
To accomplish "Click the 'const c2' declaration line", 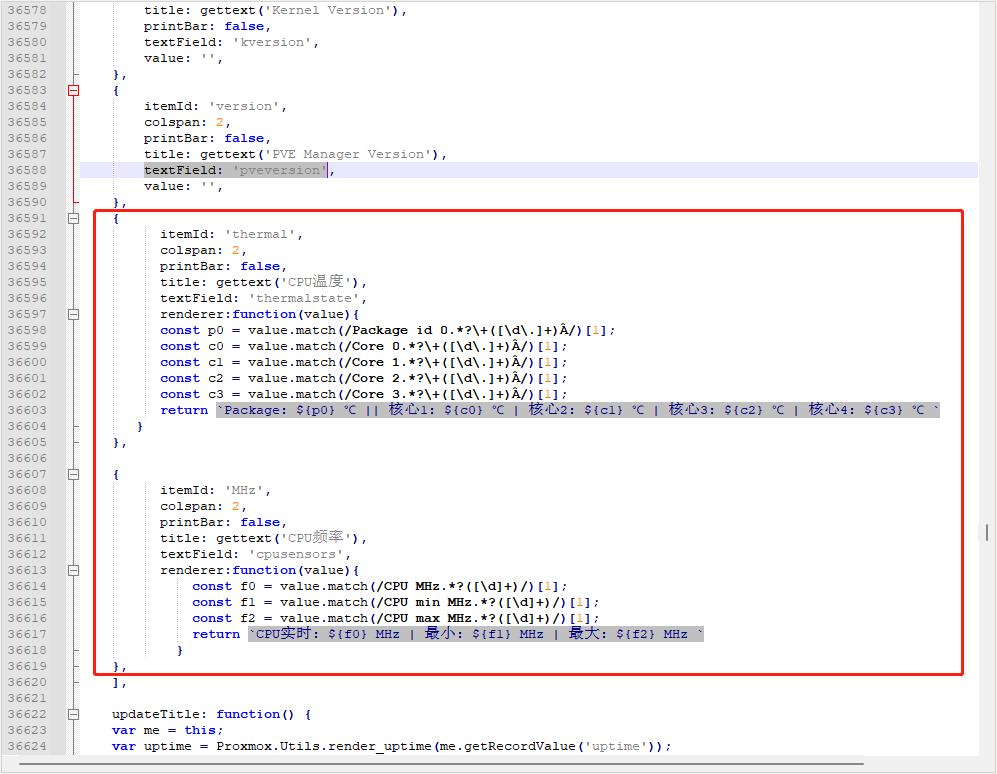I will tap(363, 378).
